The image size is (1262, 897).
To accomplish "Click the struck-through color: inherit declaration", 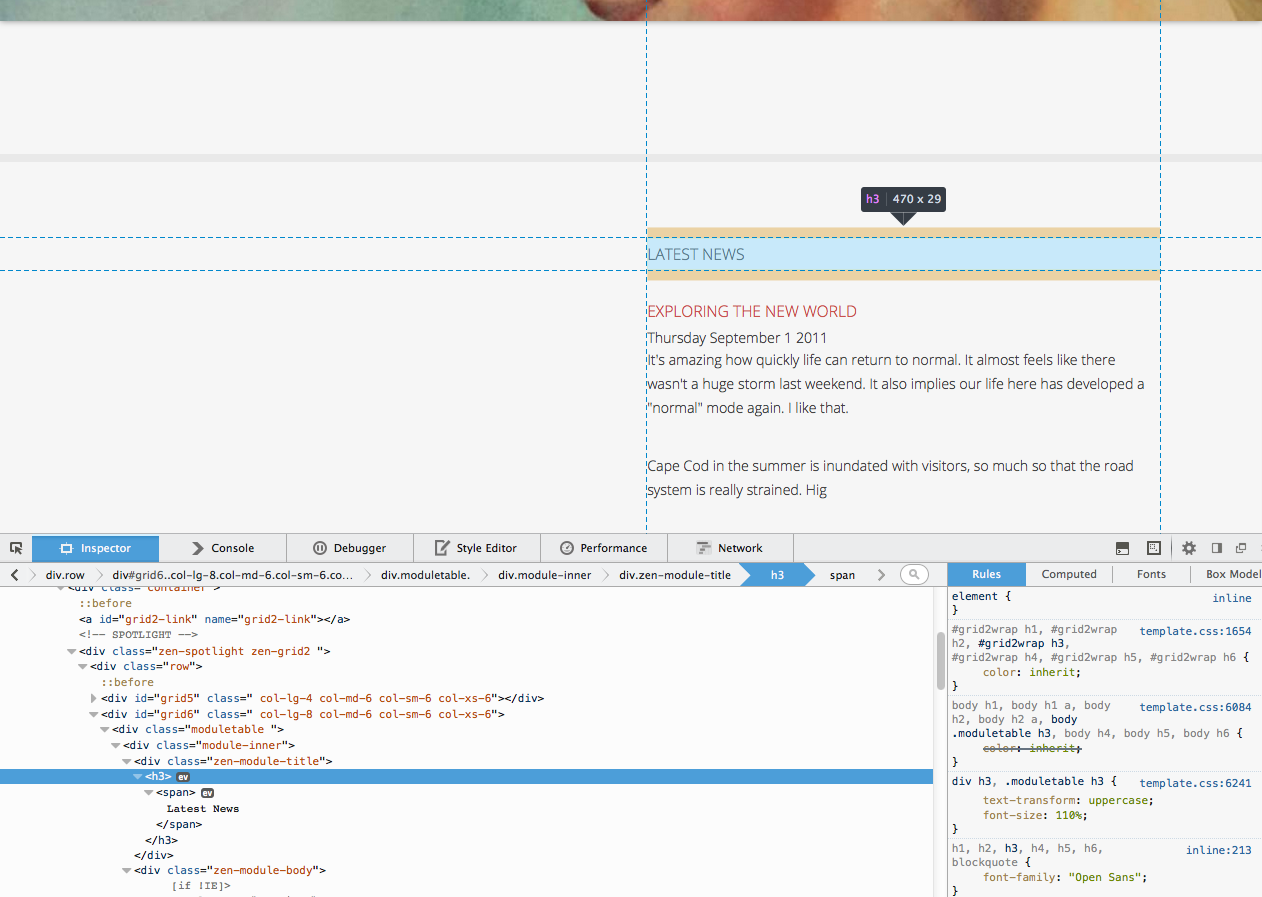I will pyautogui.click(x=1032, y=748).
